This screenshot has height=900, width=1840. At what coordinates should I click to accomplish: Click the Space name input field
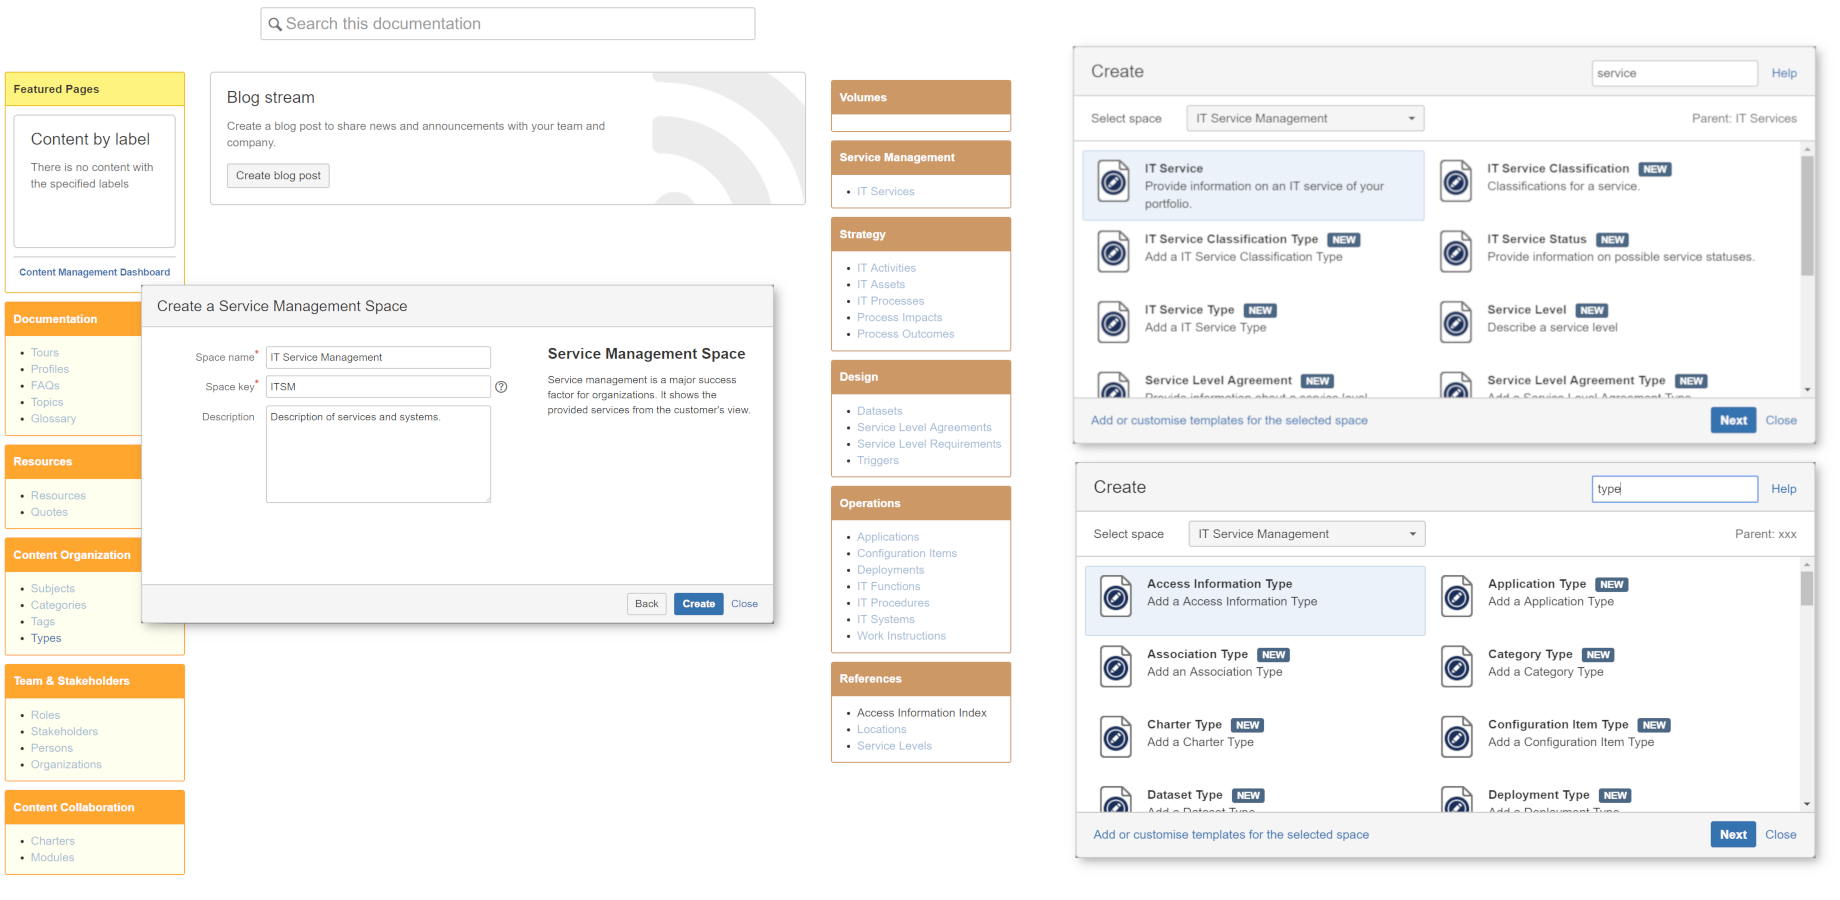[x=378, y=357]
